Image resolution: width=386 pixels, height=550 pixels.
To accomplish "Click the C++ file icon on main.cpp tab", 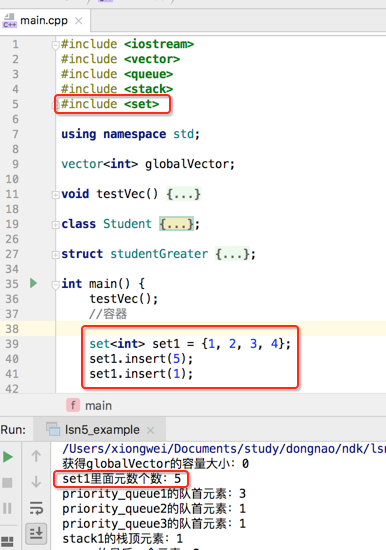I will click(x=9, y=21).
